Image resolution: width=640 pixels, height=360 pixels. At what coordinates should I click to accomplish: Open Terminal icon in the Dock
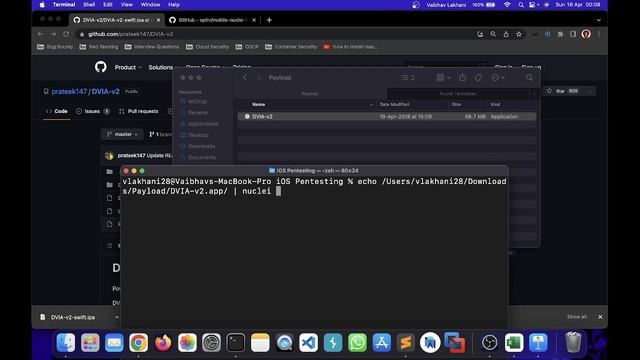pyautogui.click(x=236, y=342)
